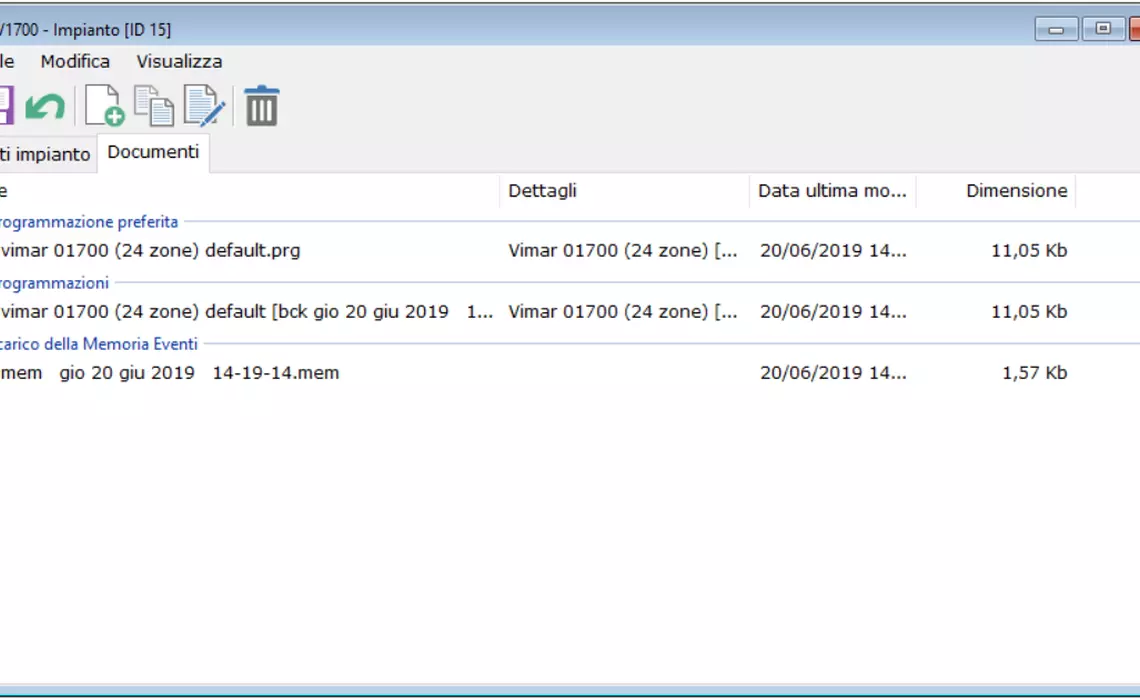
Task: Maximize the Impianto window
Action: 1103,29
